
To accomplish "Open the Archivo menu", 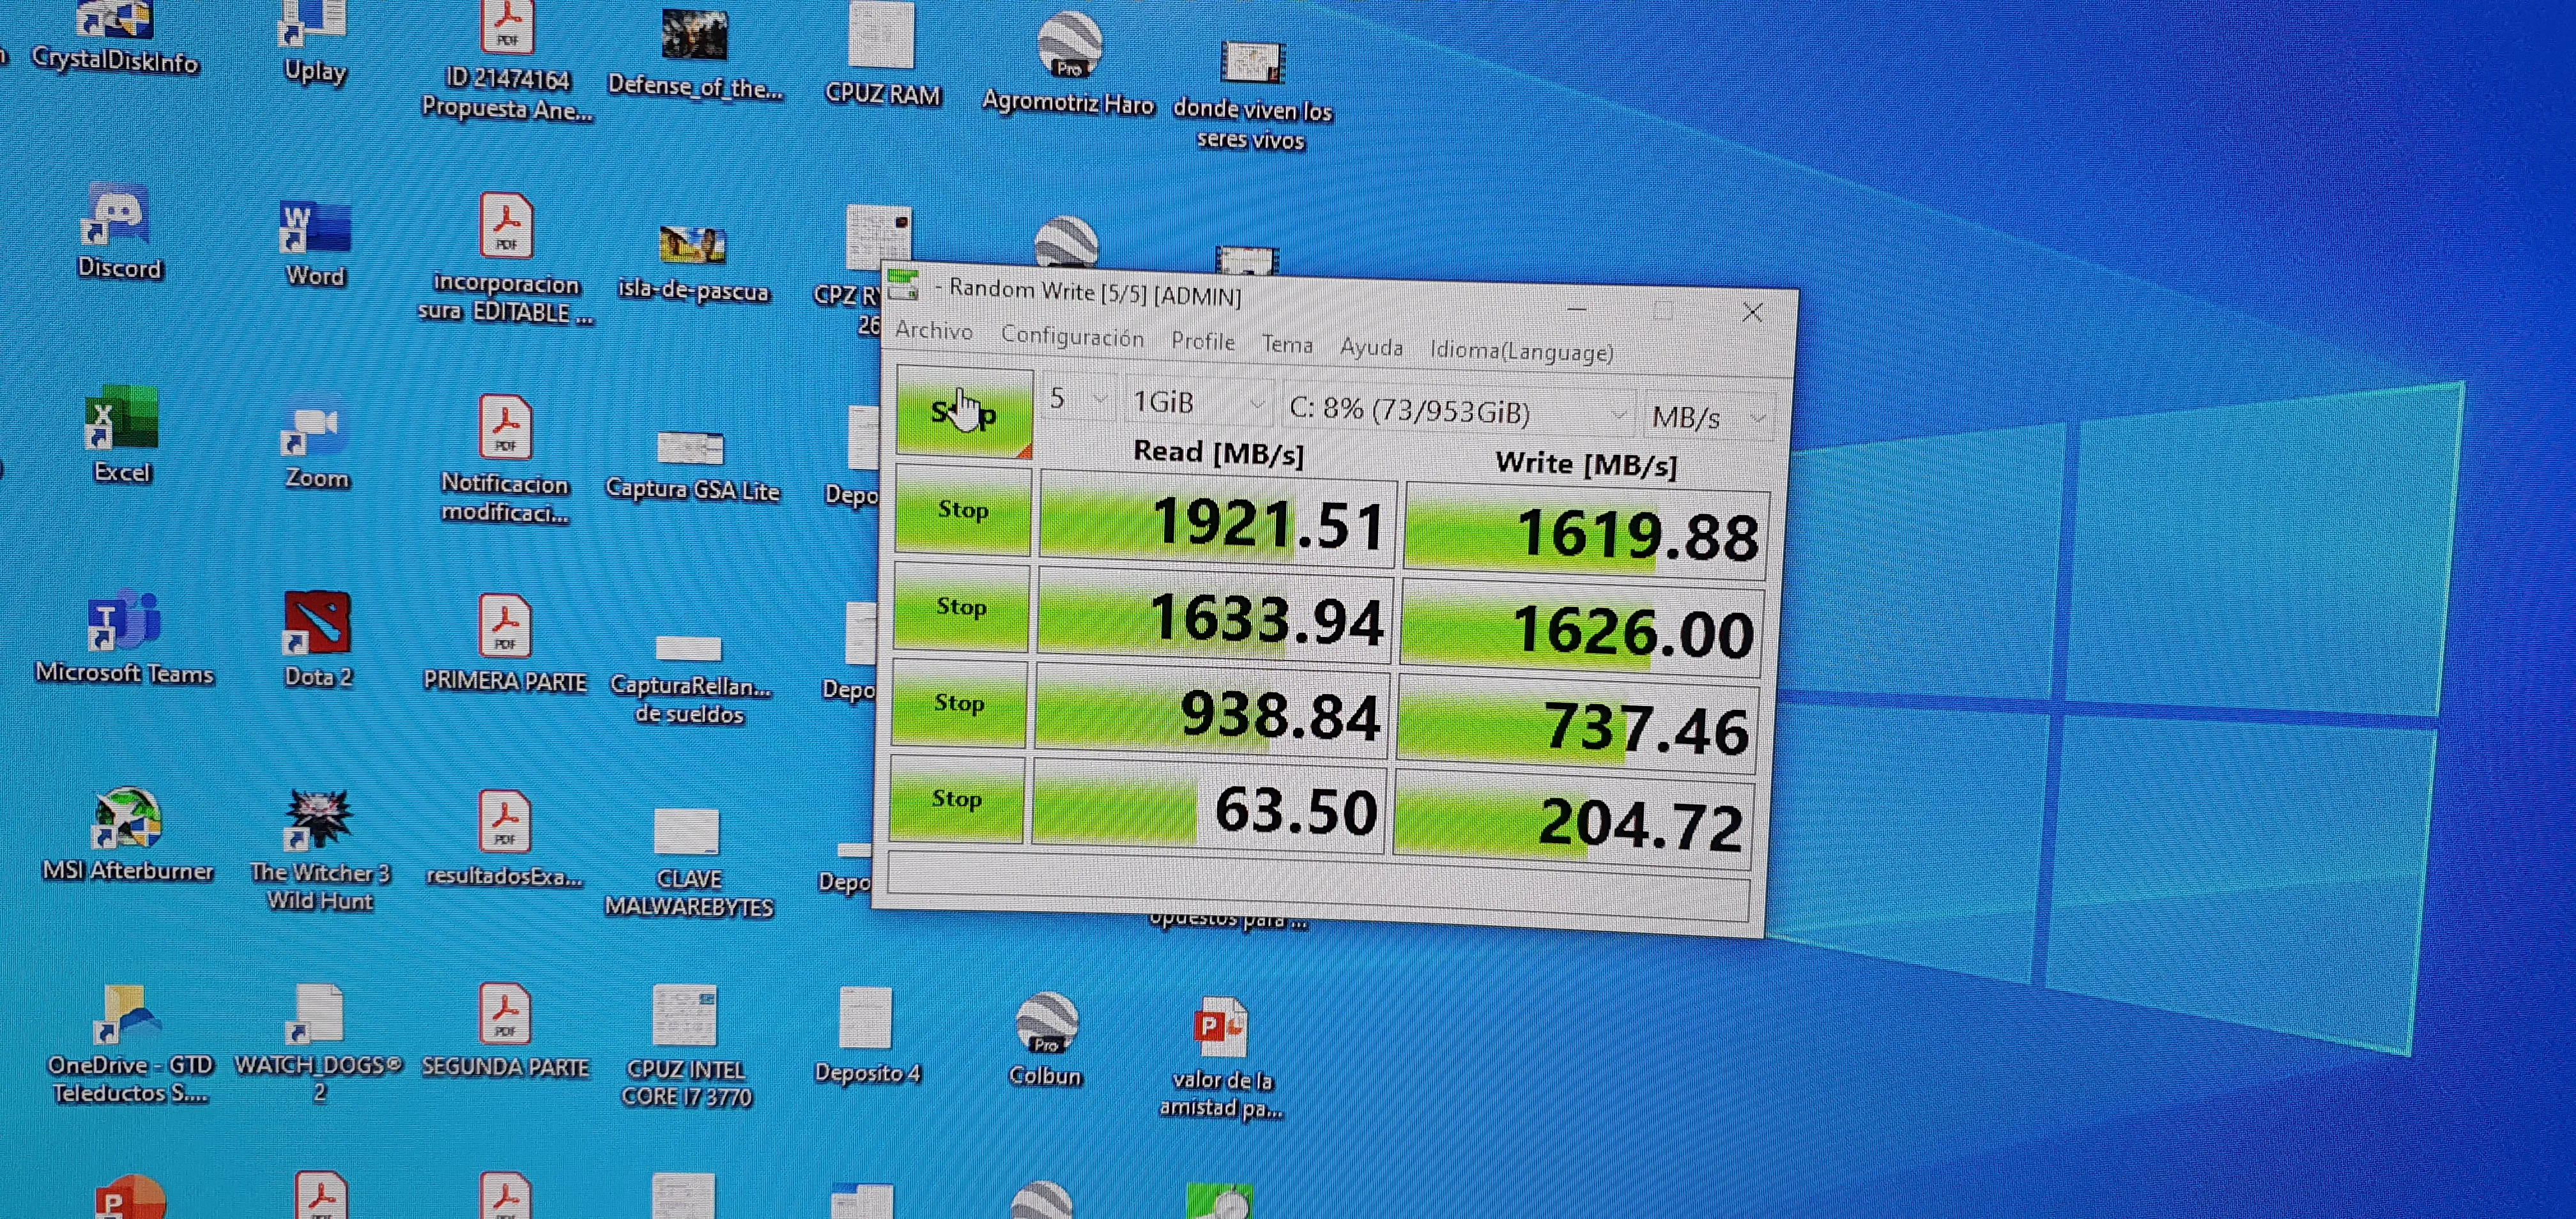I will point(933,331).
